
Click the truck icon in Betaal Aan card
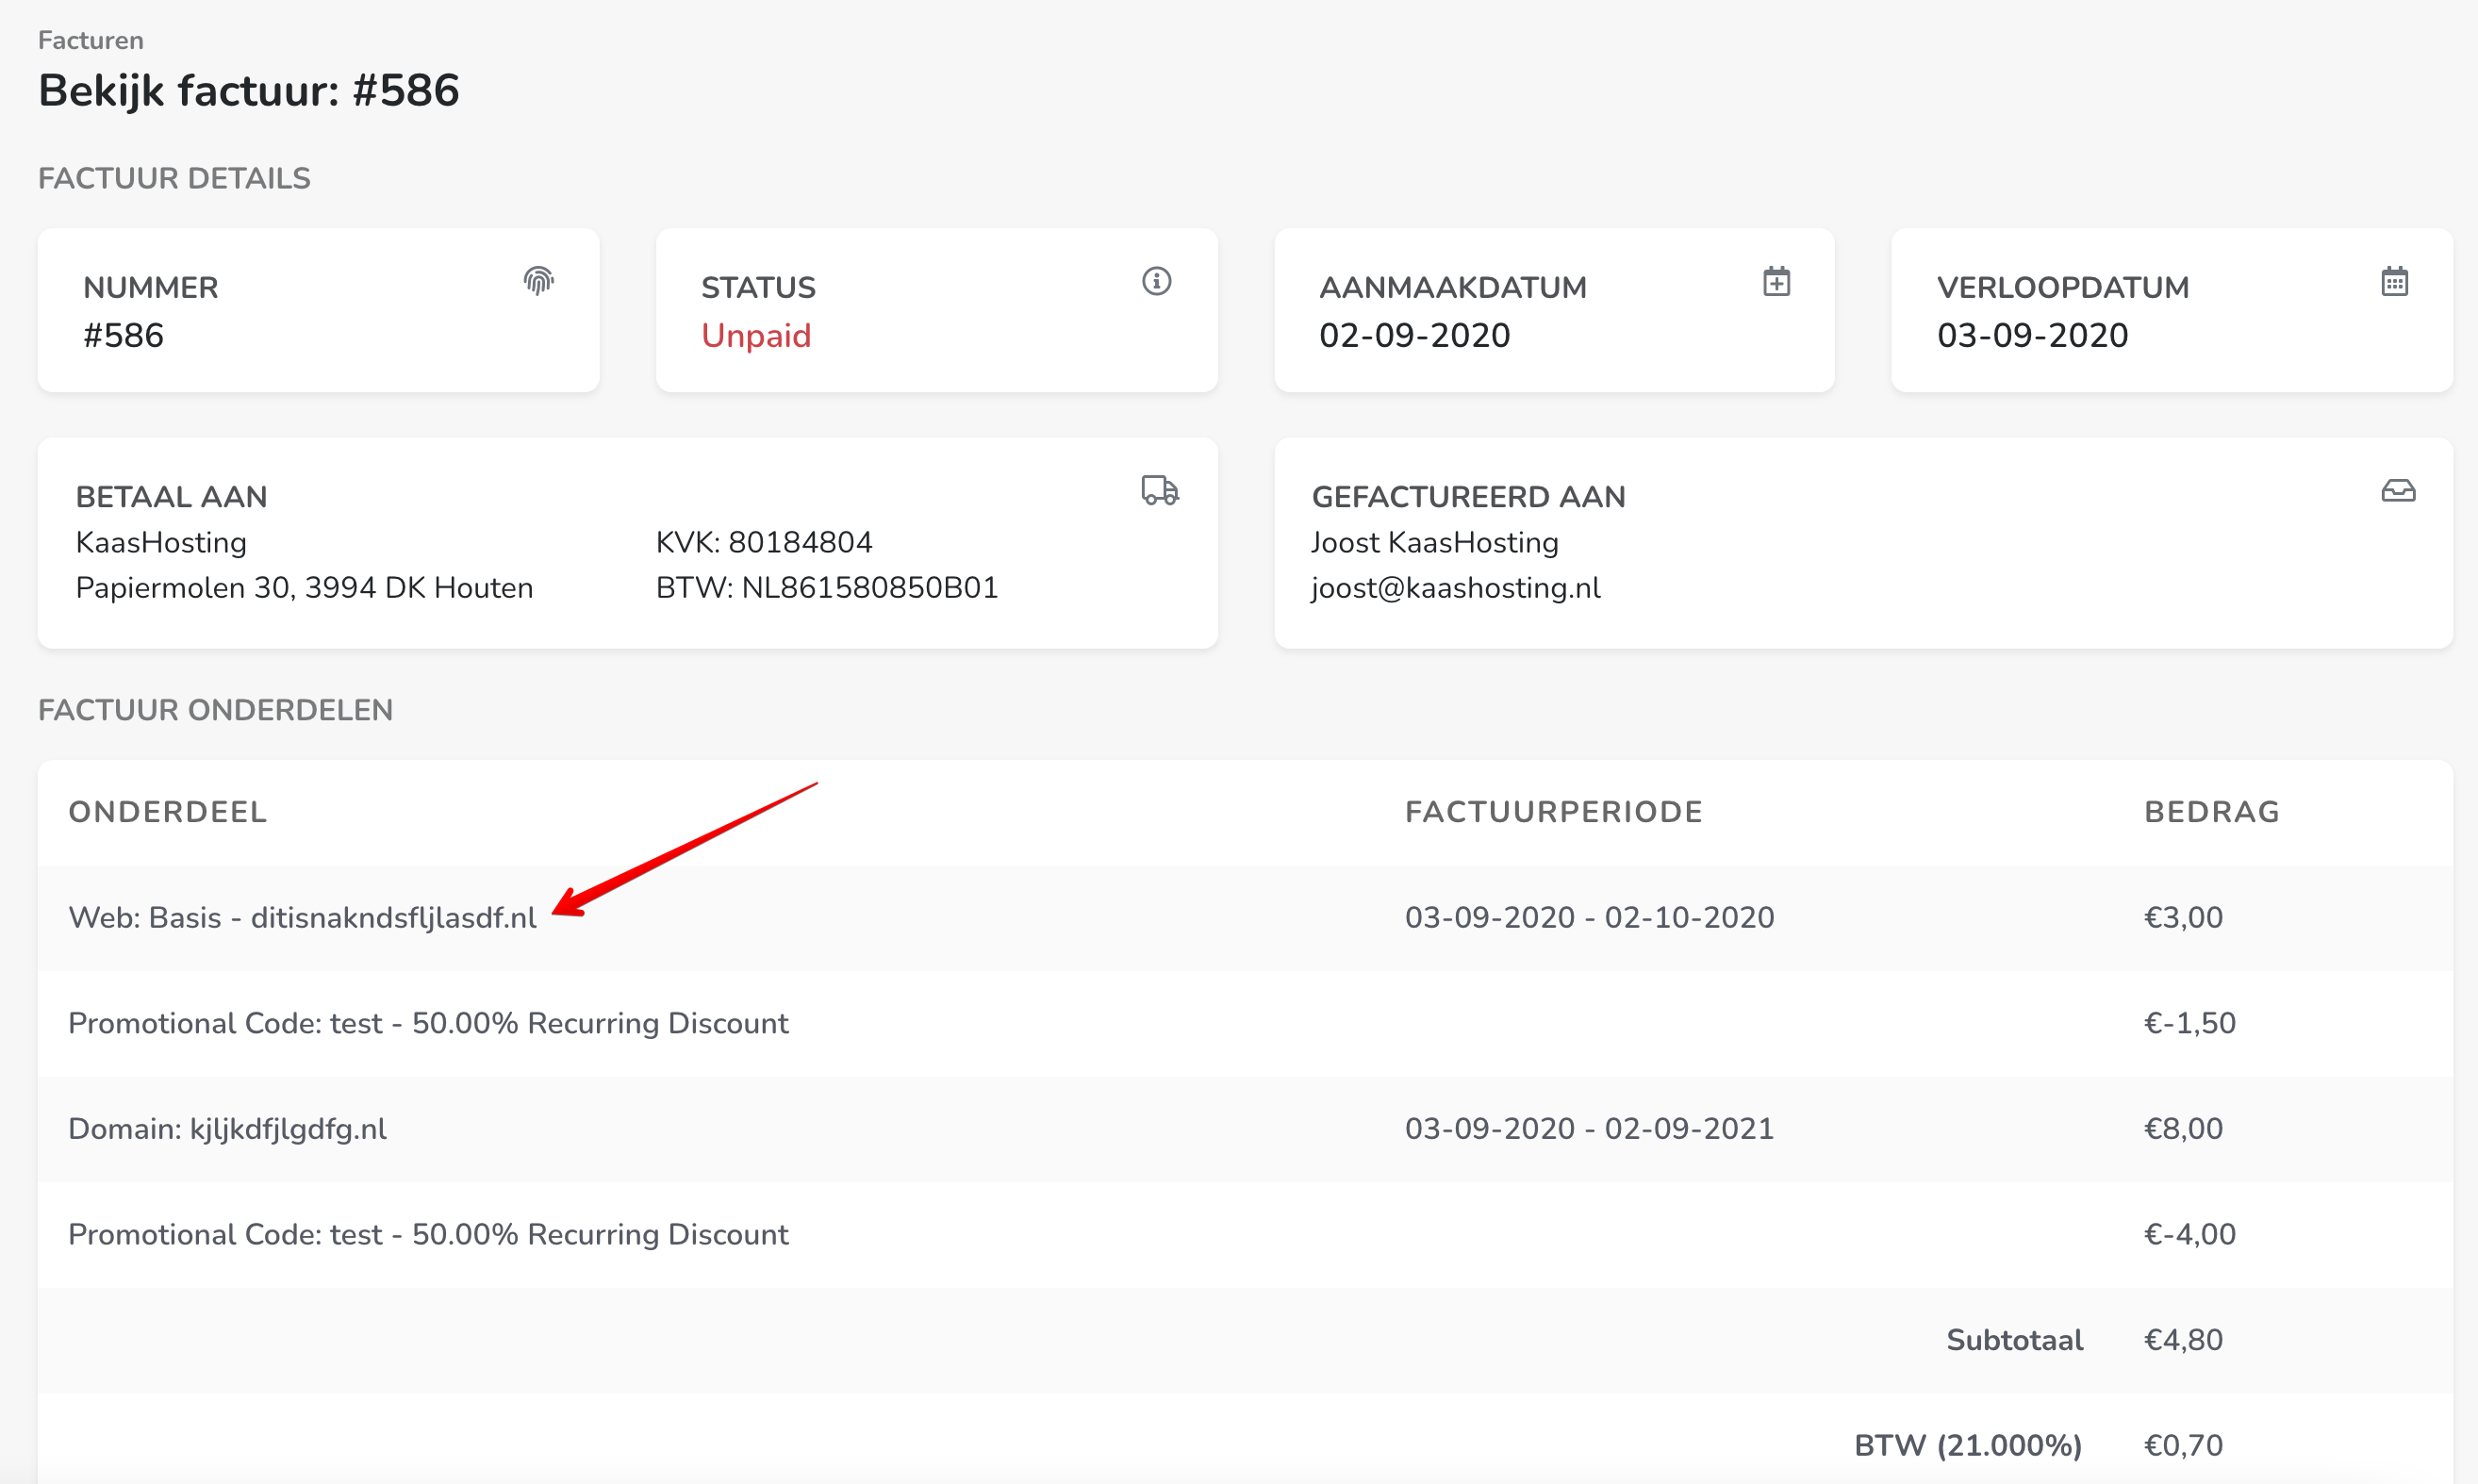point(1160,491)
